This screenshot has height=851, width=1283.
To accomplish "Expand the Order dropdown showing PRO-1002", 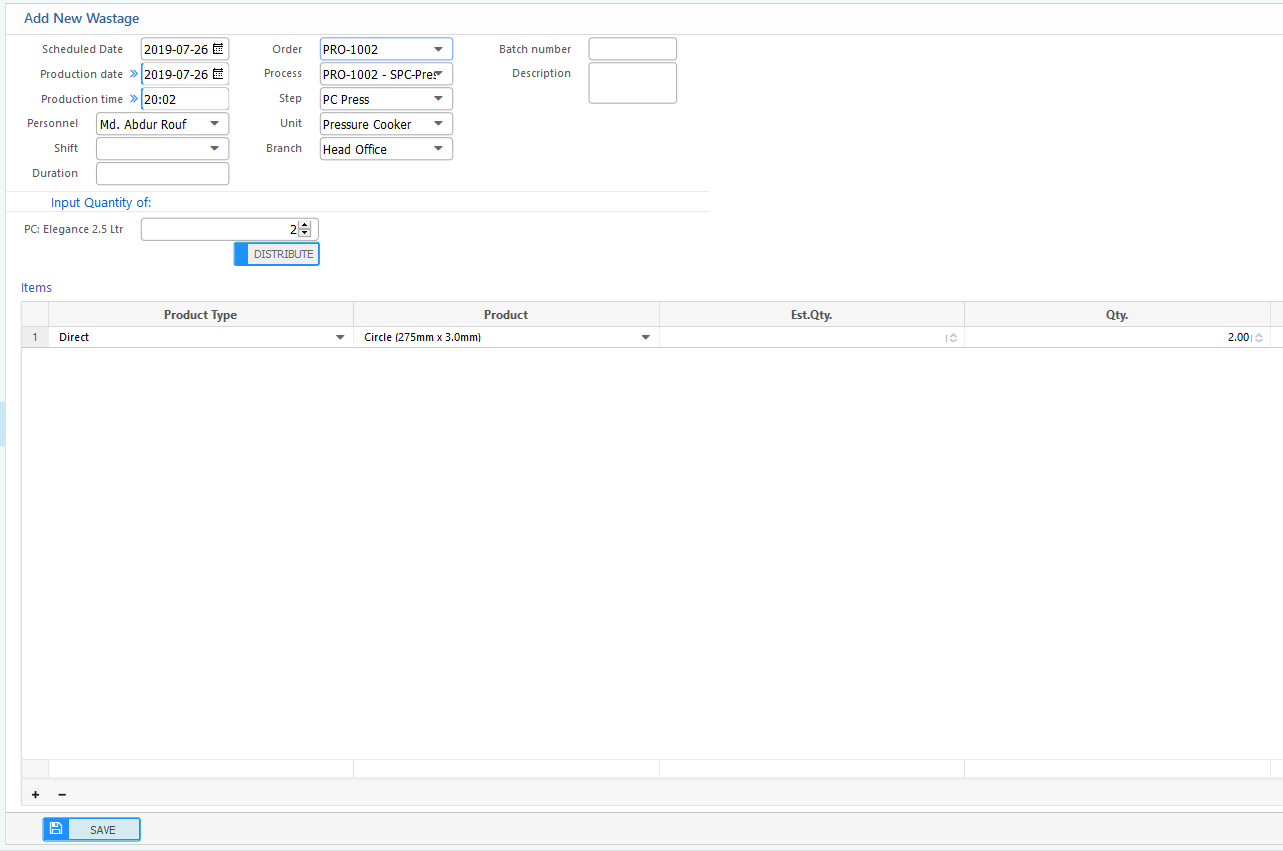I will (x=438, y=49).
